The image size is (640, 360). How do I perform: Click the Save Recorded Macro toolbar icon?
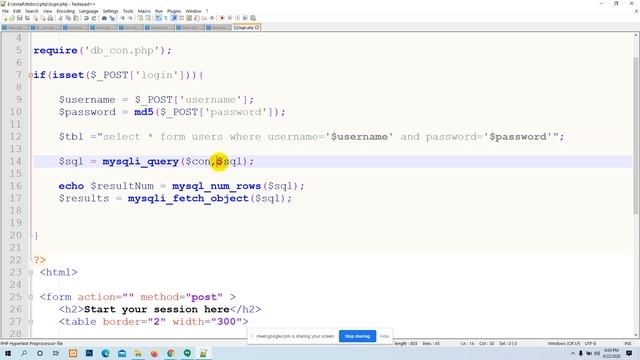click(253, 18)
